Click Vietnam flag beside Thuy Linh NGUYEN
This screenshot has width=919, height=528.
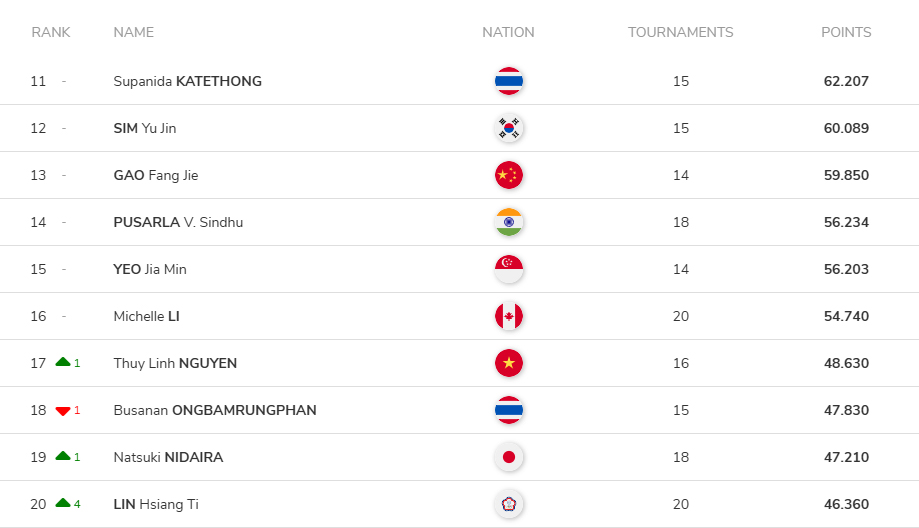click(x=509, y=363)
